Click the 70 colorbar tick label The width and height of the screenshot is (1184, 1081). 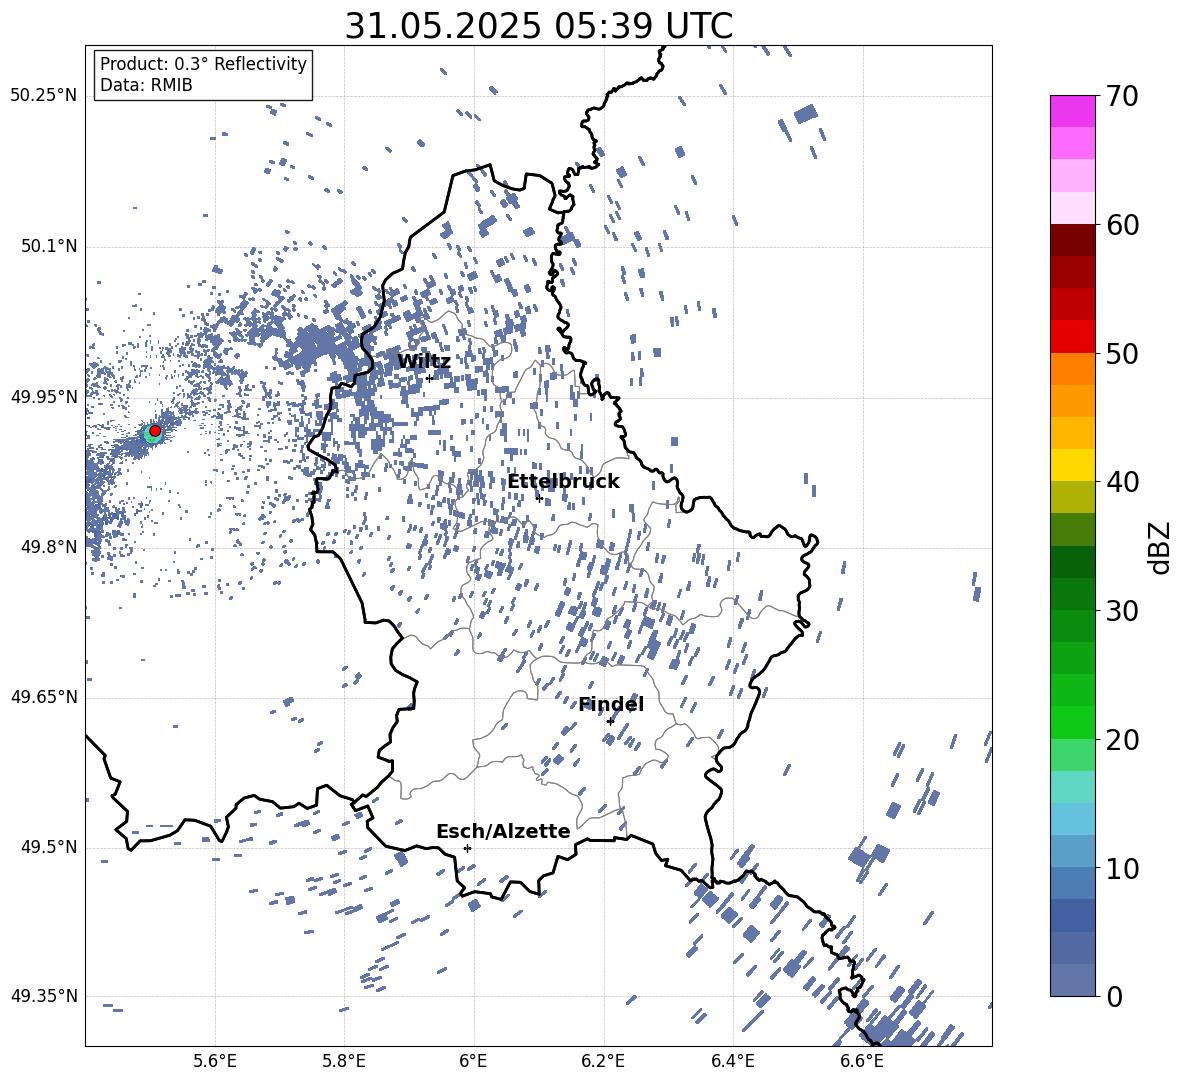point(1122,97)
